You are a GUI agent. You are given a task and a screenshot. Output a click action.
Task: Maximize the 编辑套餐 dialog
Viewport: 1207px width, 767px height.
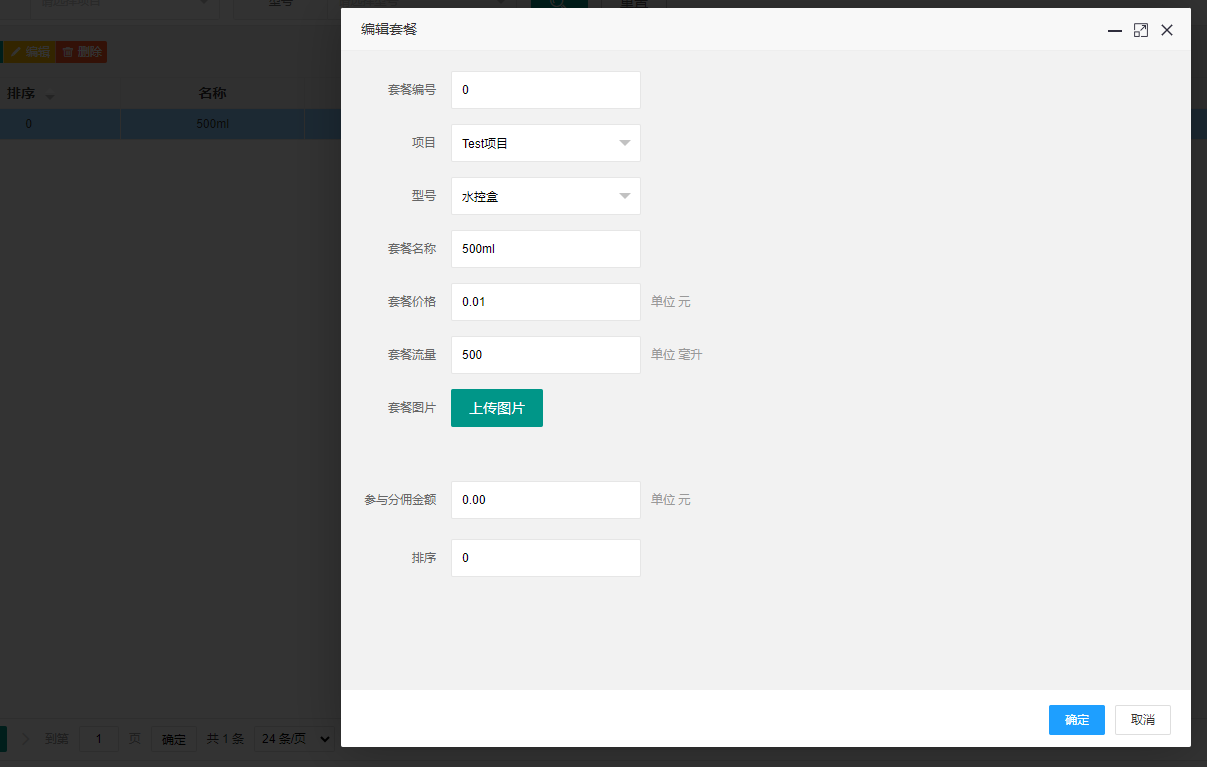(x=1141, y=31)
